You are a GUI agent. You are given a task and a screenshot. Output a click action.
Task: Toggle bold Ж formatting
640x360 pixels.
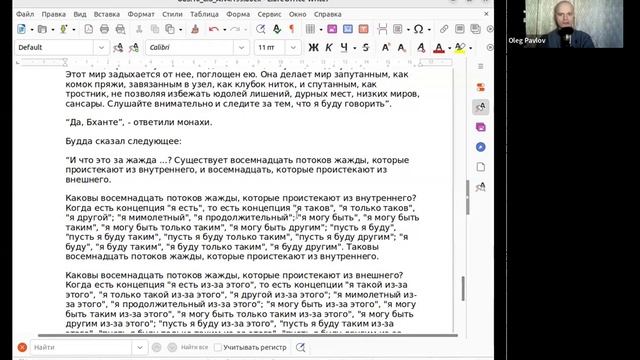click(x=313, y=48)
